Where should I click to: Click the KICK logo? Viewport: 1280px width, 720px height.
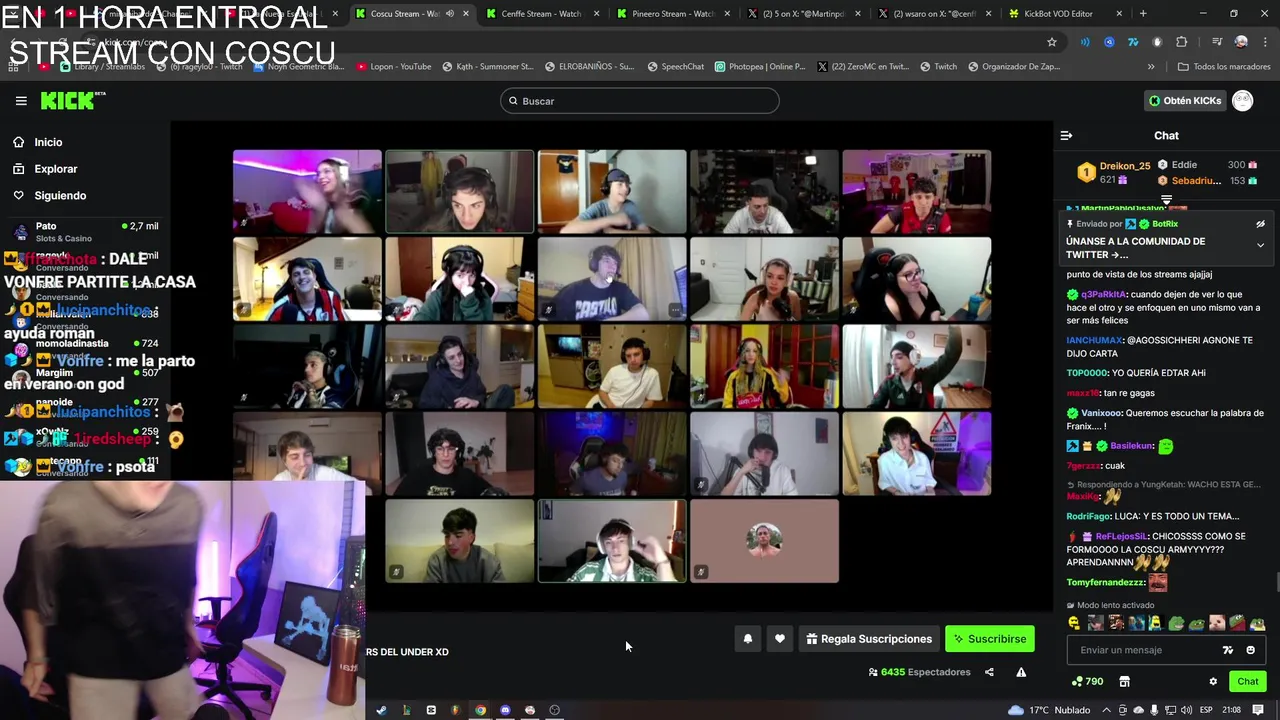pyautogui.click(x=72, y=101)
